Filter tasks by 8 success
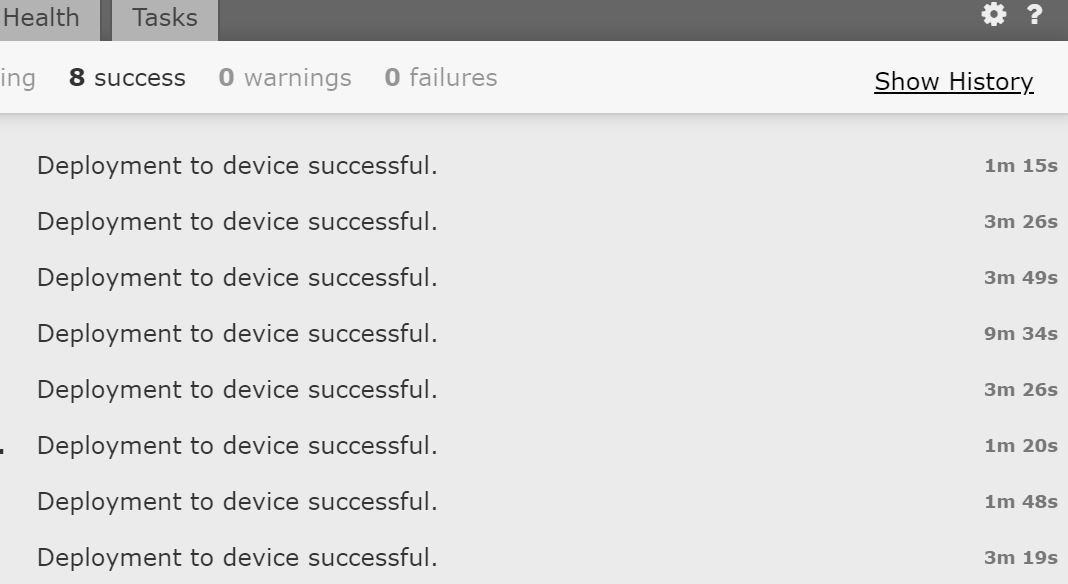1068x584 pixels. click(x=127, y=78)
